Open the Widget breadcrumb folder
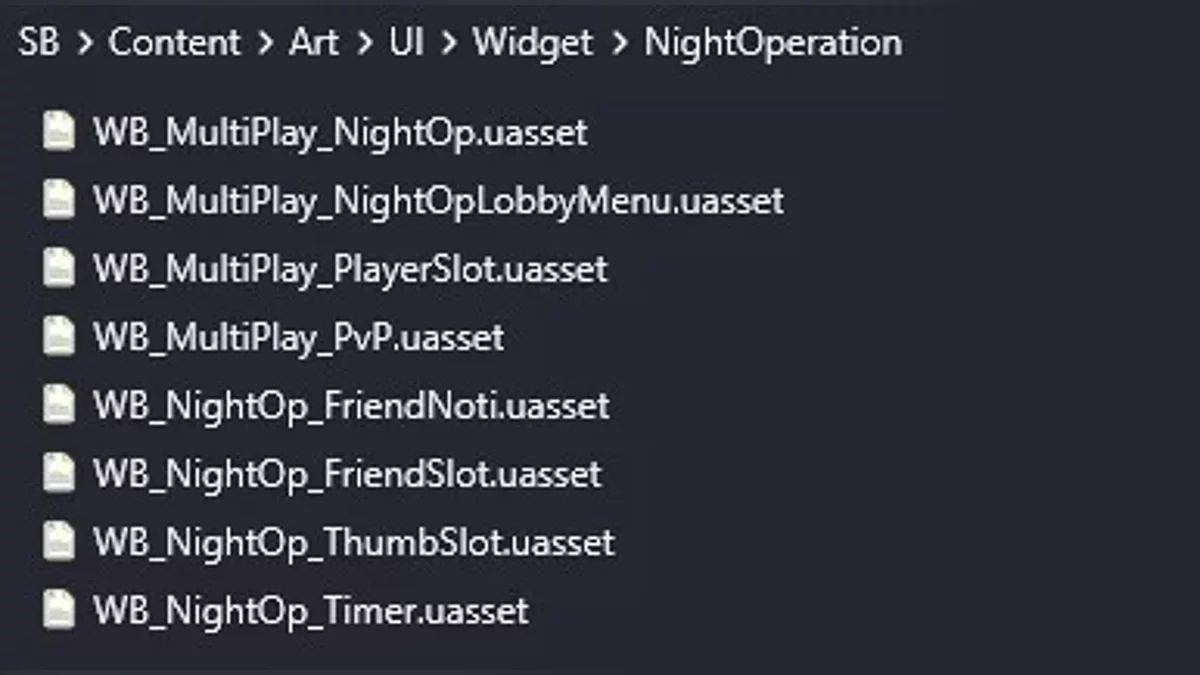The height and width of the screenshot is (675, 1200). [532, 42]
